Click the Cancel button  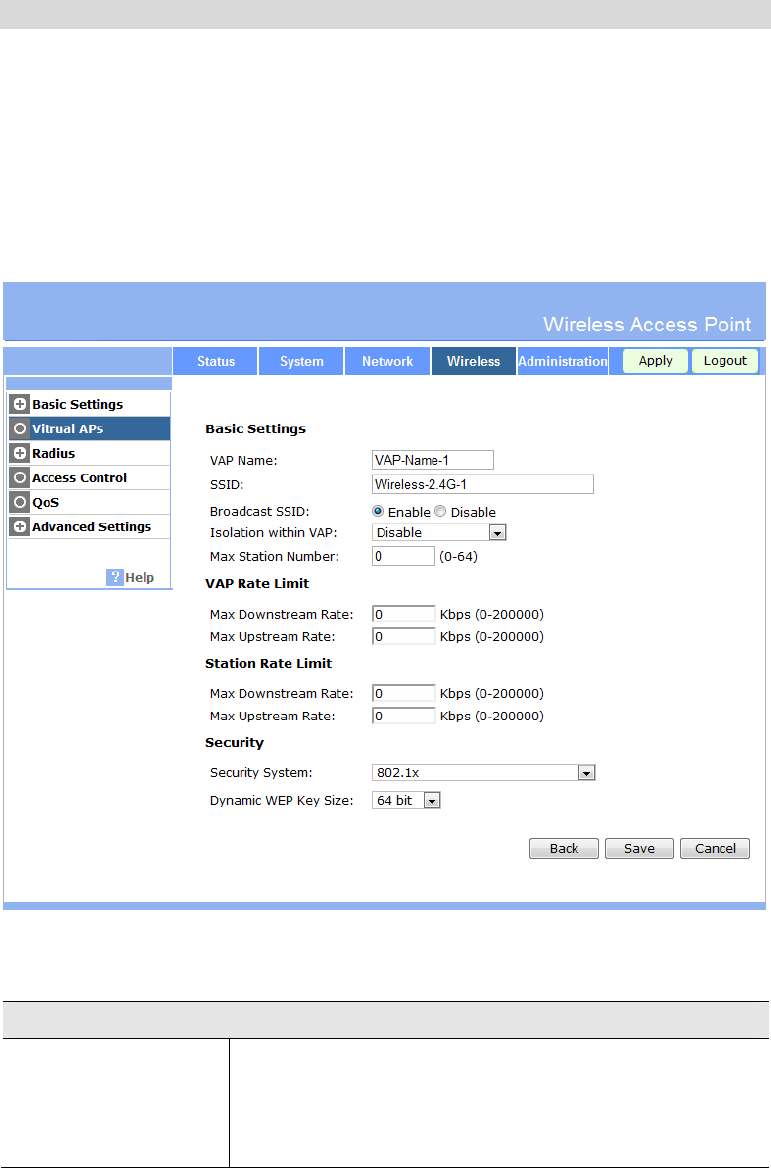(x=715, y=848)
